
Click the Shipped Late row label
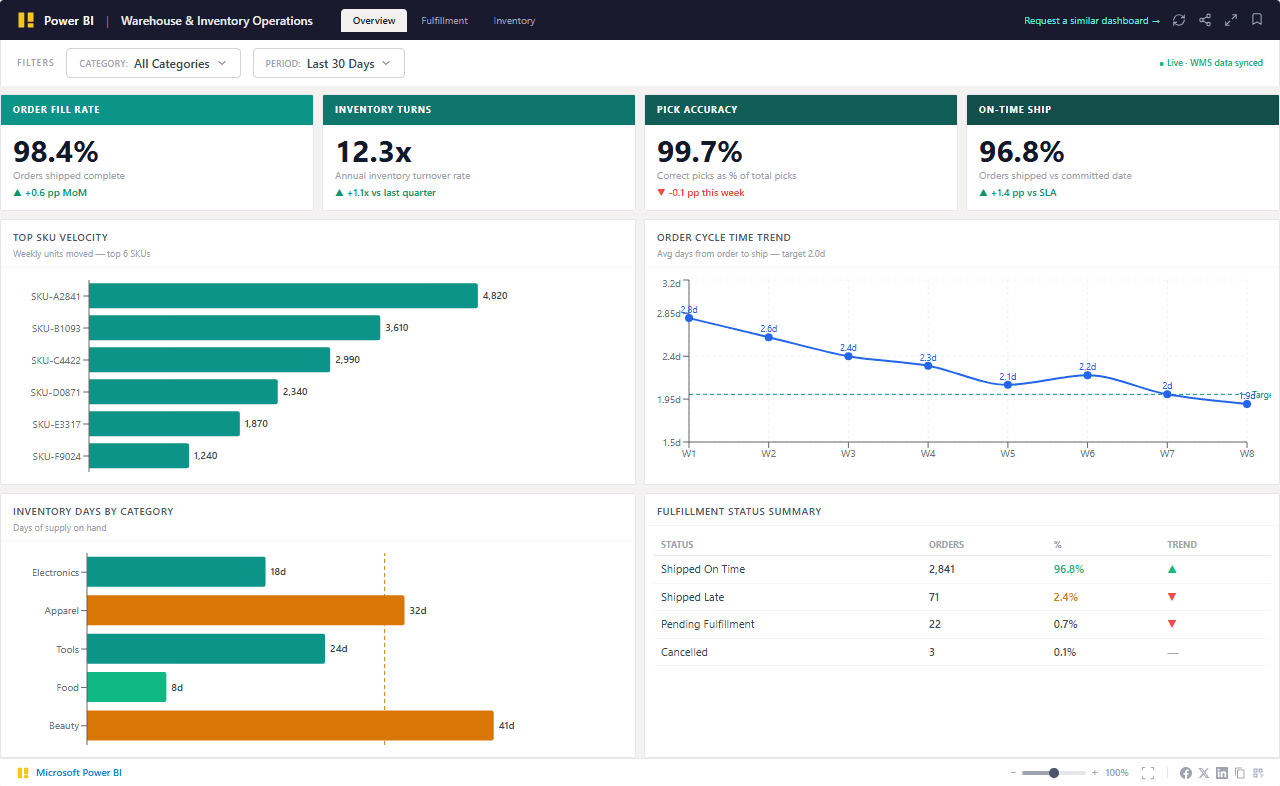(693, 597)
